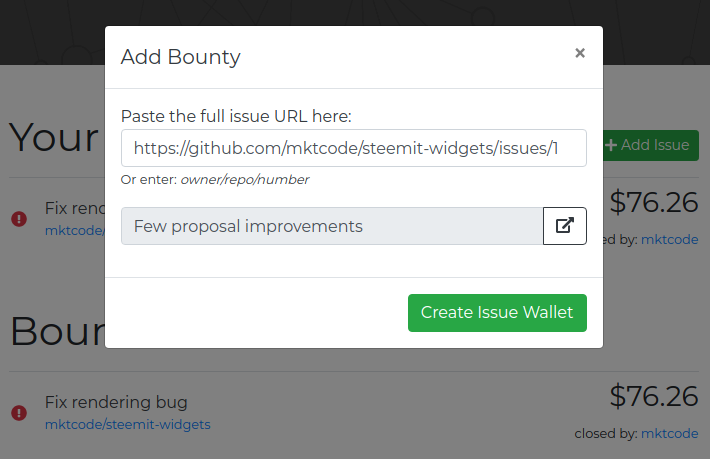The height and width of the screenshot is (459, 710).
Task: Open mktcode profile in closed by line
Action: point(669,434)
